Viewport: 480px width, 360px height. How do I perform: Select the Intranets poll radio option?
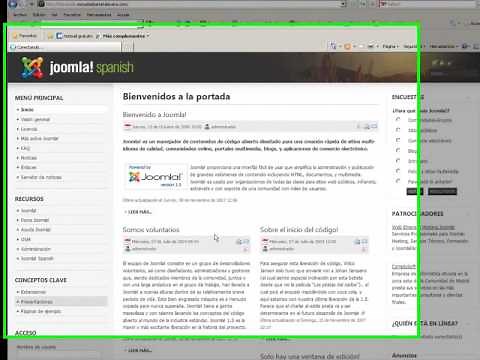tap(398, 160)
